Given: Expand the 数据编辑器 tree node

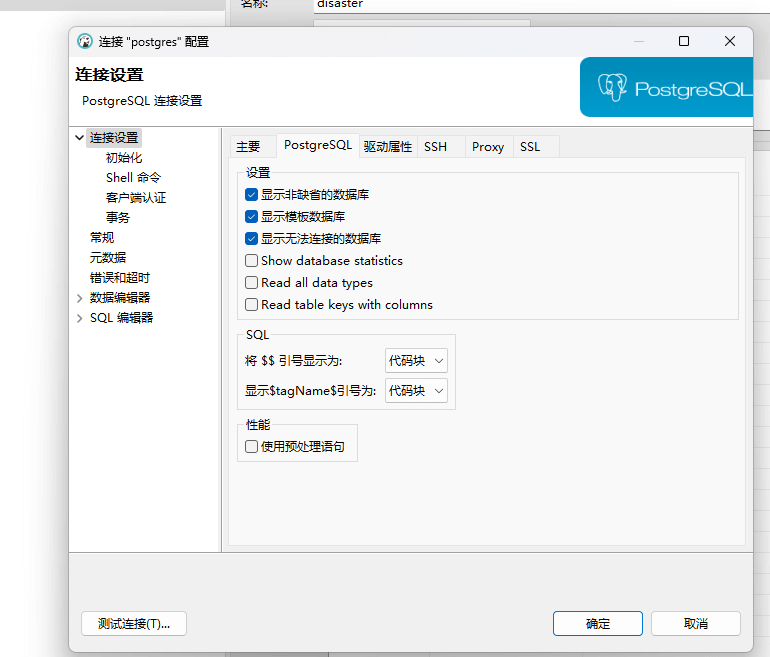Looking at the screenshot, I should tap(80, 298).
